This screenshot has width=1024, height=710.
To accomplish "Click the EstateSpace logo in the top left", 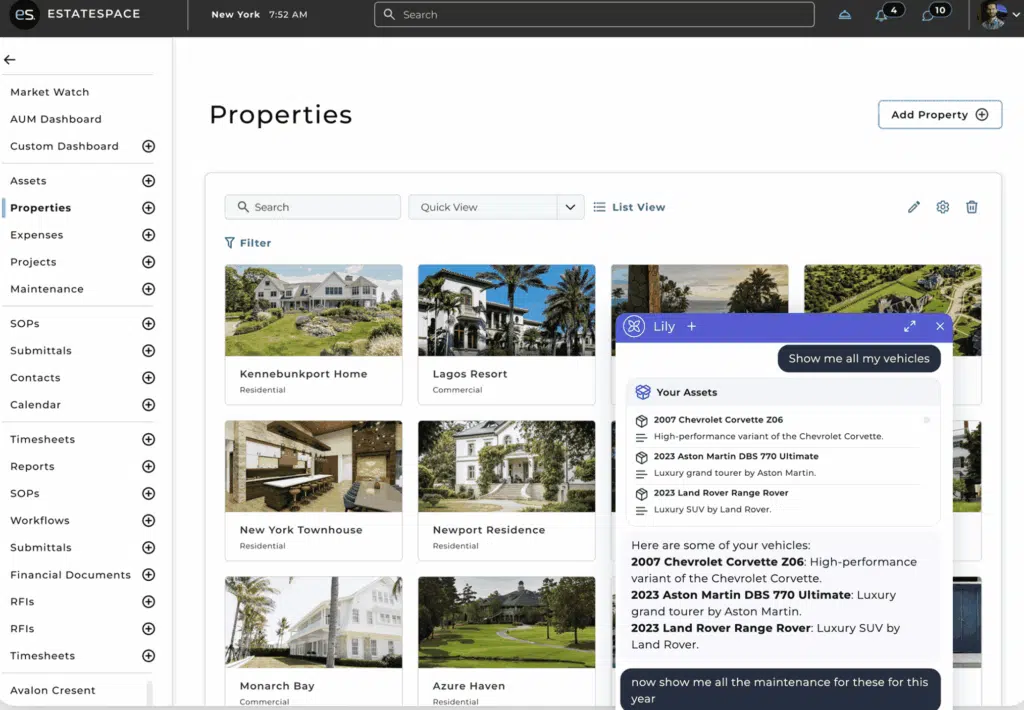I will click(24, 15).
